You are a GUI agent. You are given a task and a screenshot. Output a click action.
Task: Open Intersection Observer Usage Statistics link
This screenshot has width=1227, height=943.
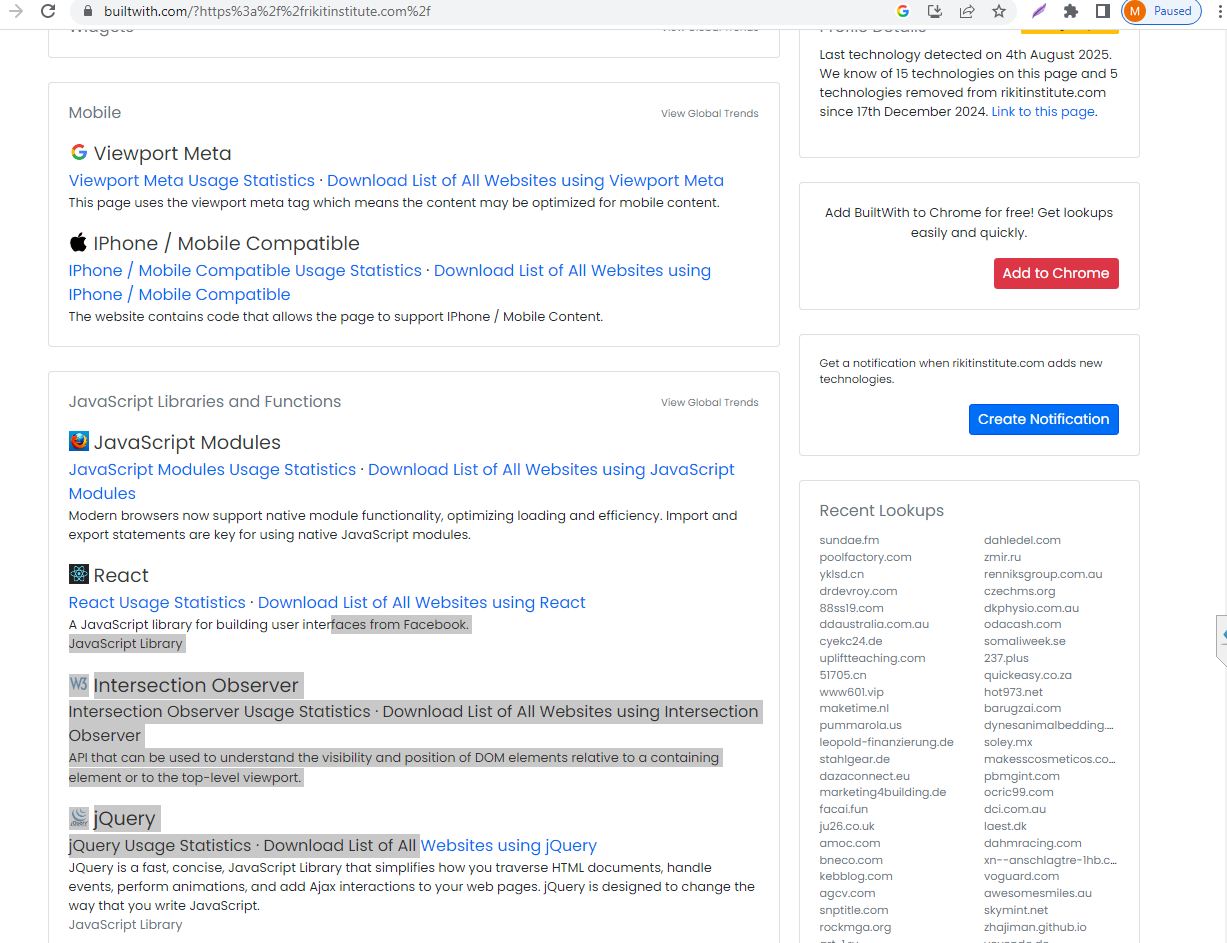point(219,711)
